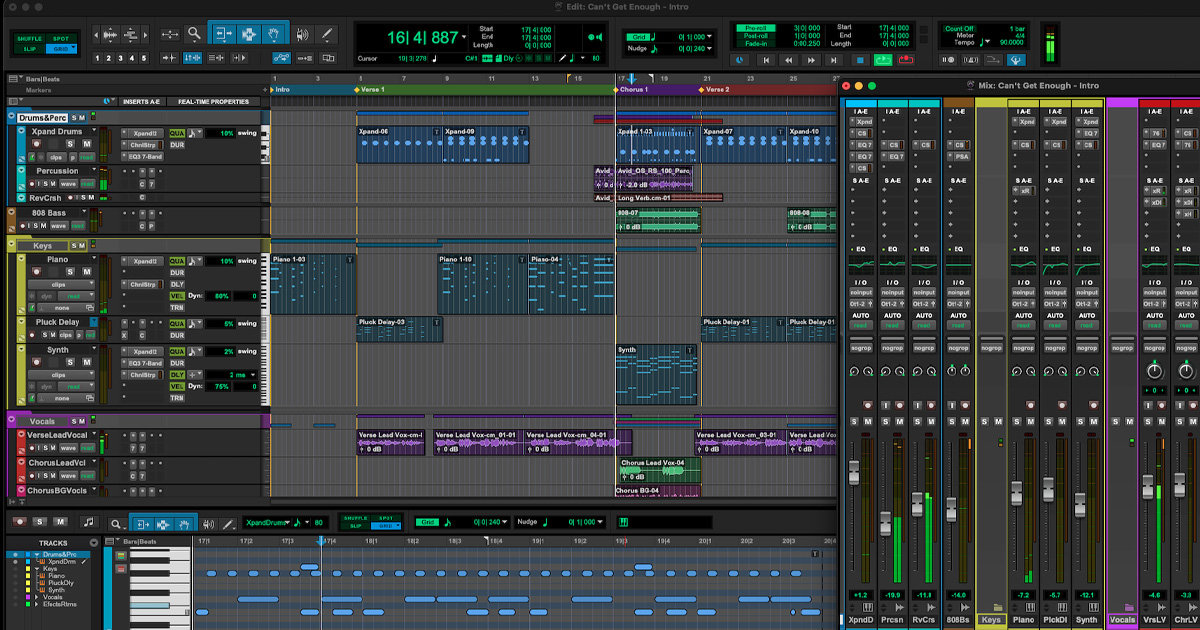Image resolution: width=1200 pixels, height=630 pixels.
Task: Toggle Link Timeline and Edit Selection
Action: [x=190, y=57]
